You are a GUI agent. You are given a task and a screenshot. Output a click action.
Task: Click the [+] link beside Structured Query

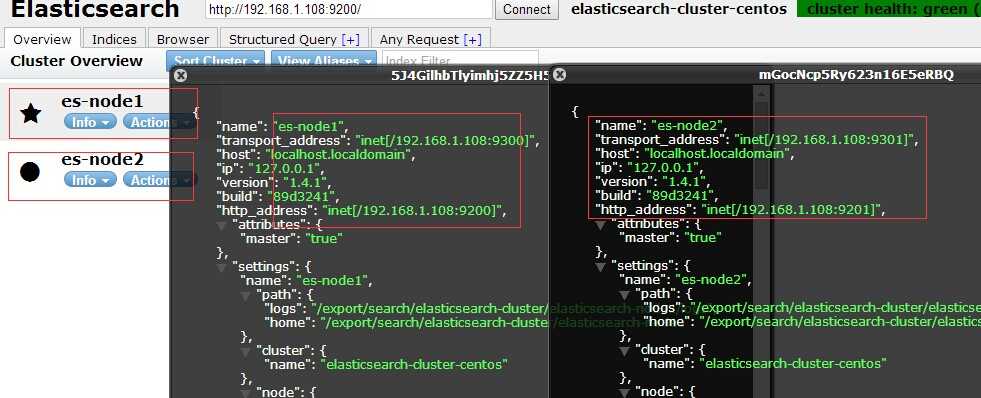point(350,39)
